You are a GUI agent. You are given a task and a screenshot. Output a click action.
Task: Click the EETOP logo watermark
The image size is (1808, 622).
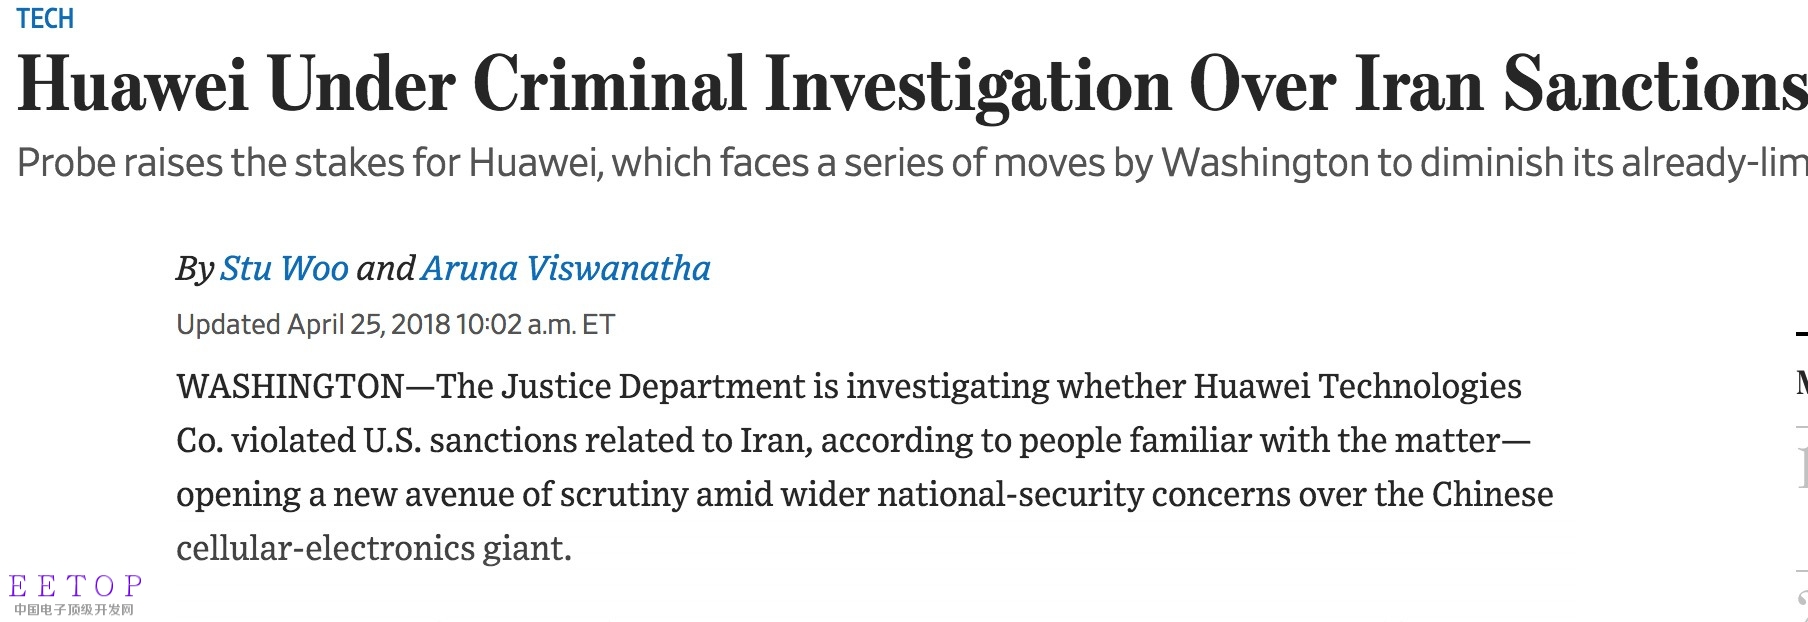coord(76,586)
